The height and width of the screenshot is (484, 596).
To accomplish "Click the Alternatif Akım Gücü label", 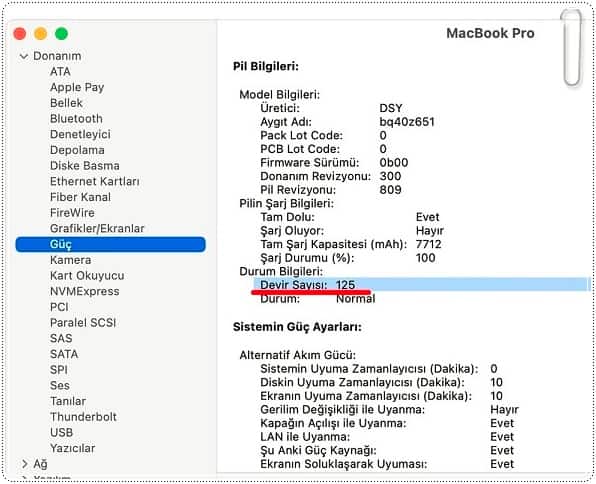I will click(x=297, y=355).
